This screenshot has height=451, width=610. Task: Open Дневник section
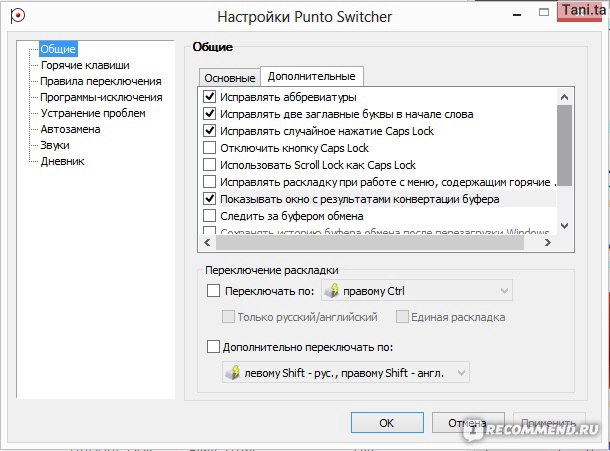pyautogui.click(x=63, y=161)
